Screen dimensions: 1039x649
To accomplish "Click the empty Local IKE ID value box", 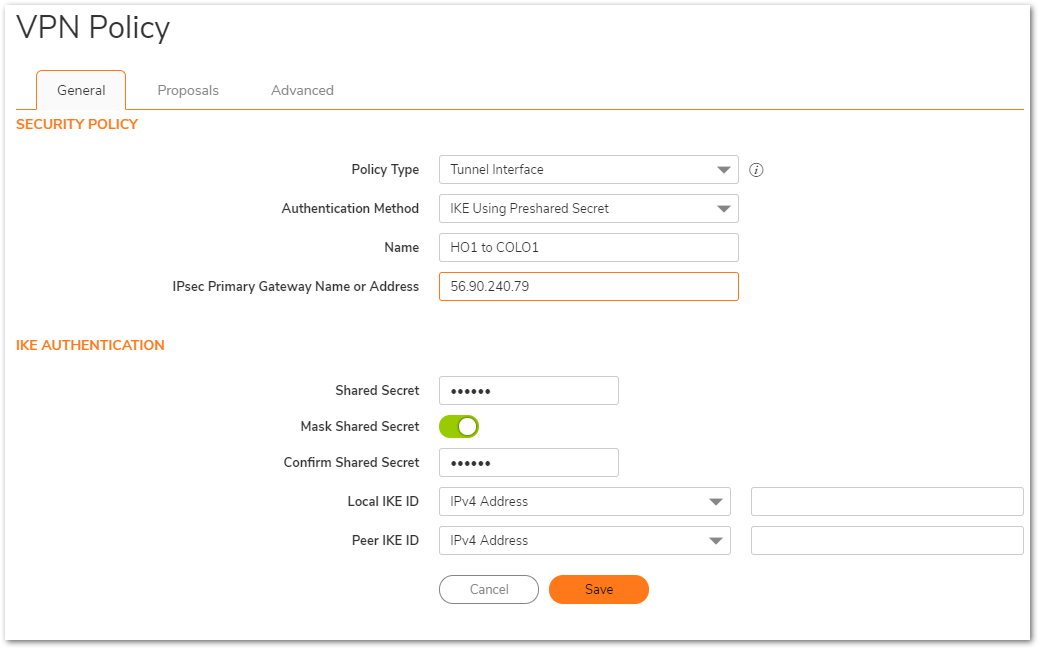I will click(886, 502).
